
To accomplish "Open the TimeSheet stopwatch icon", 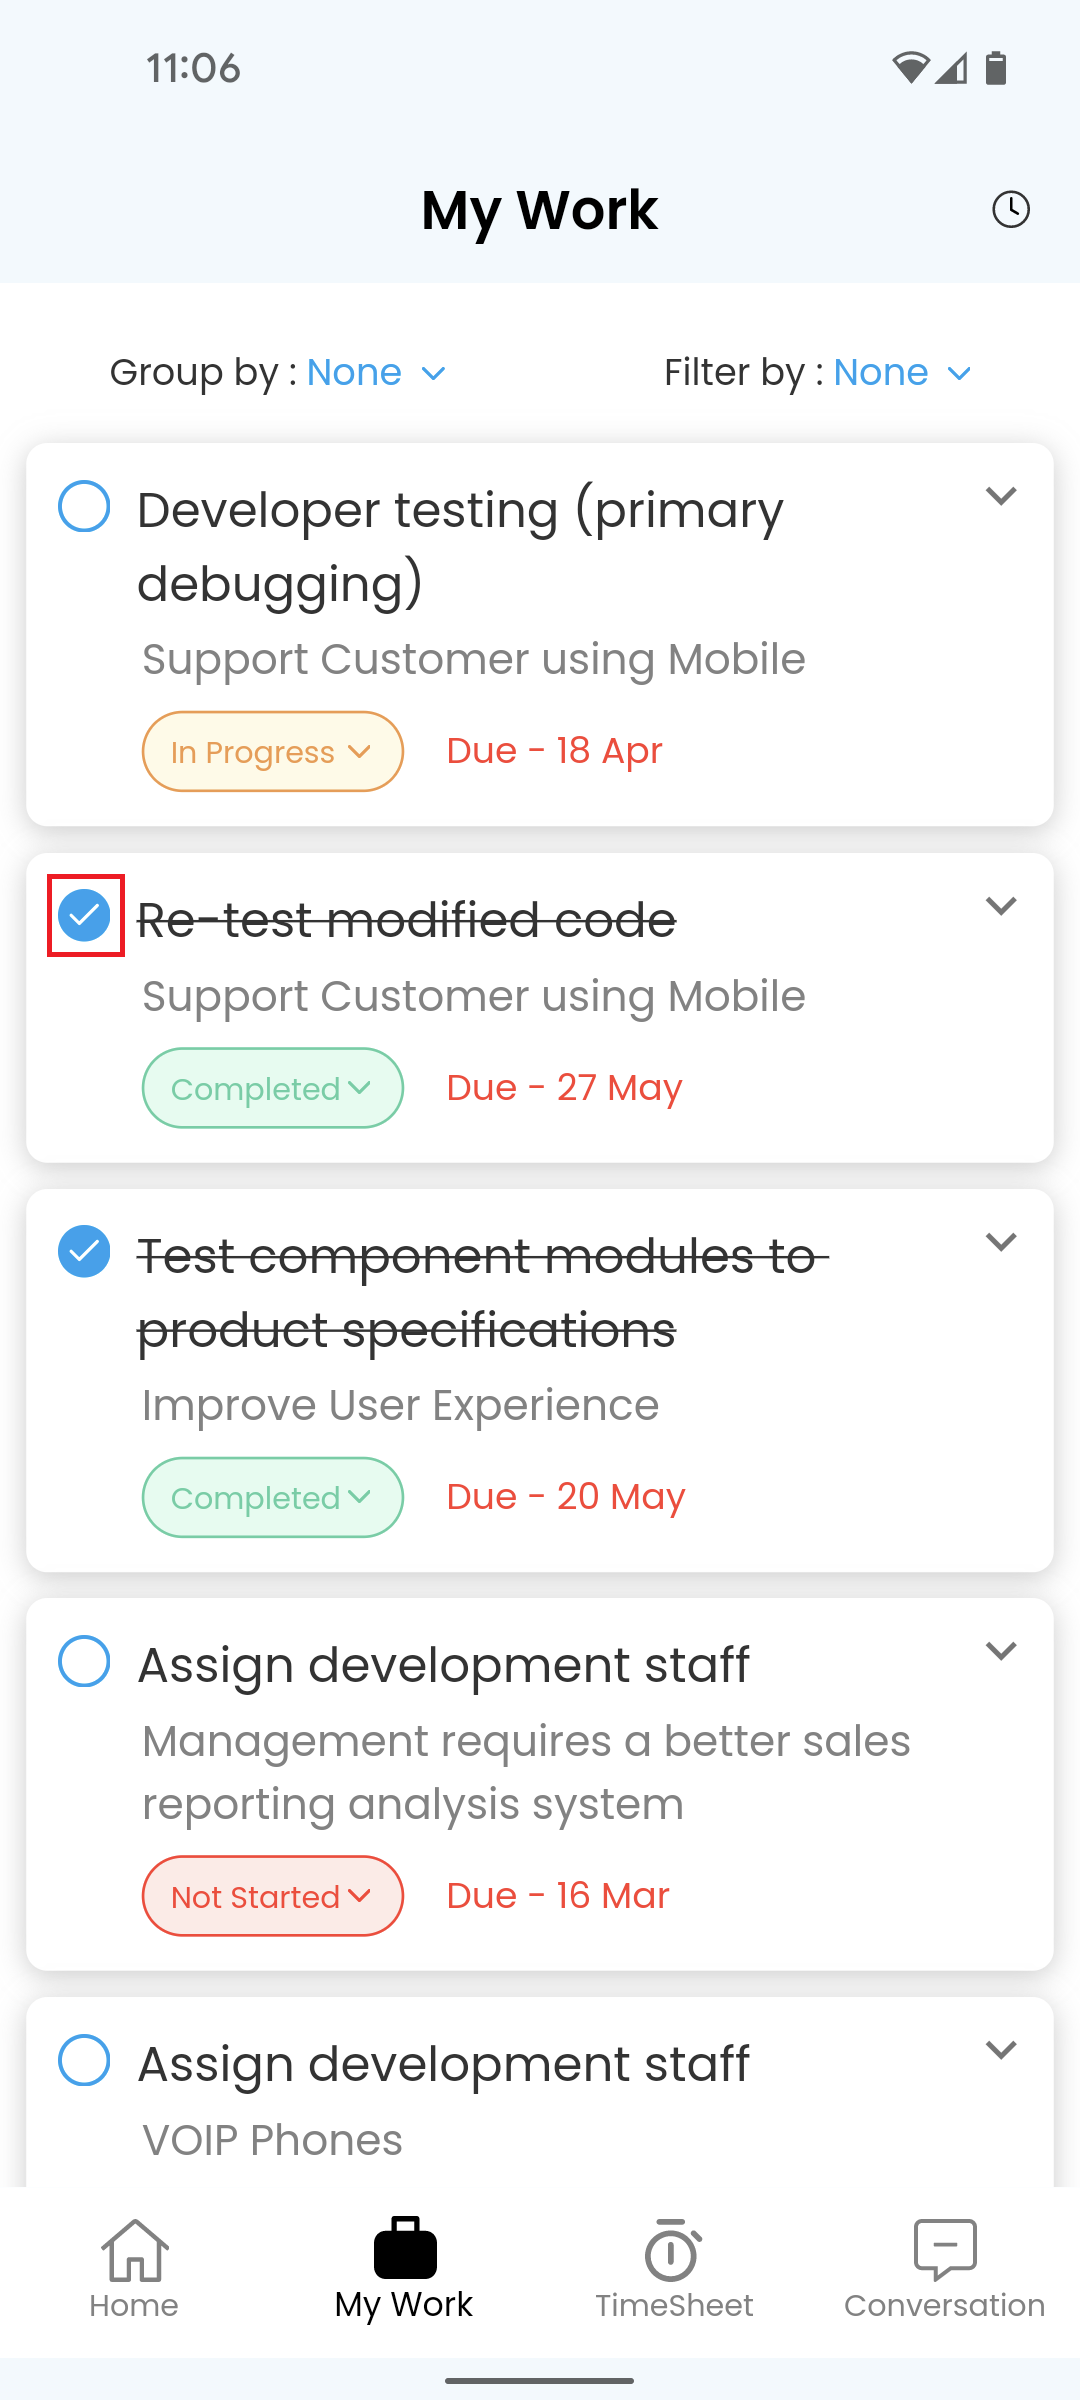I will (673, 2250).
